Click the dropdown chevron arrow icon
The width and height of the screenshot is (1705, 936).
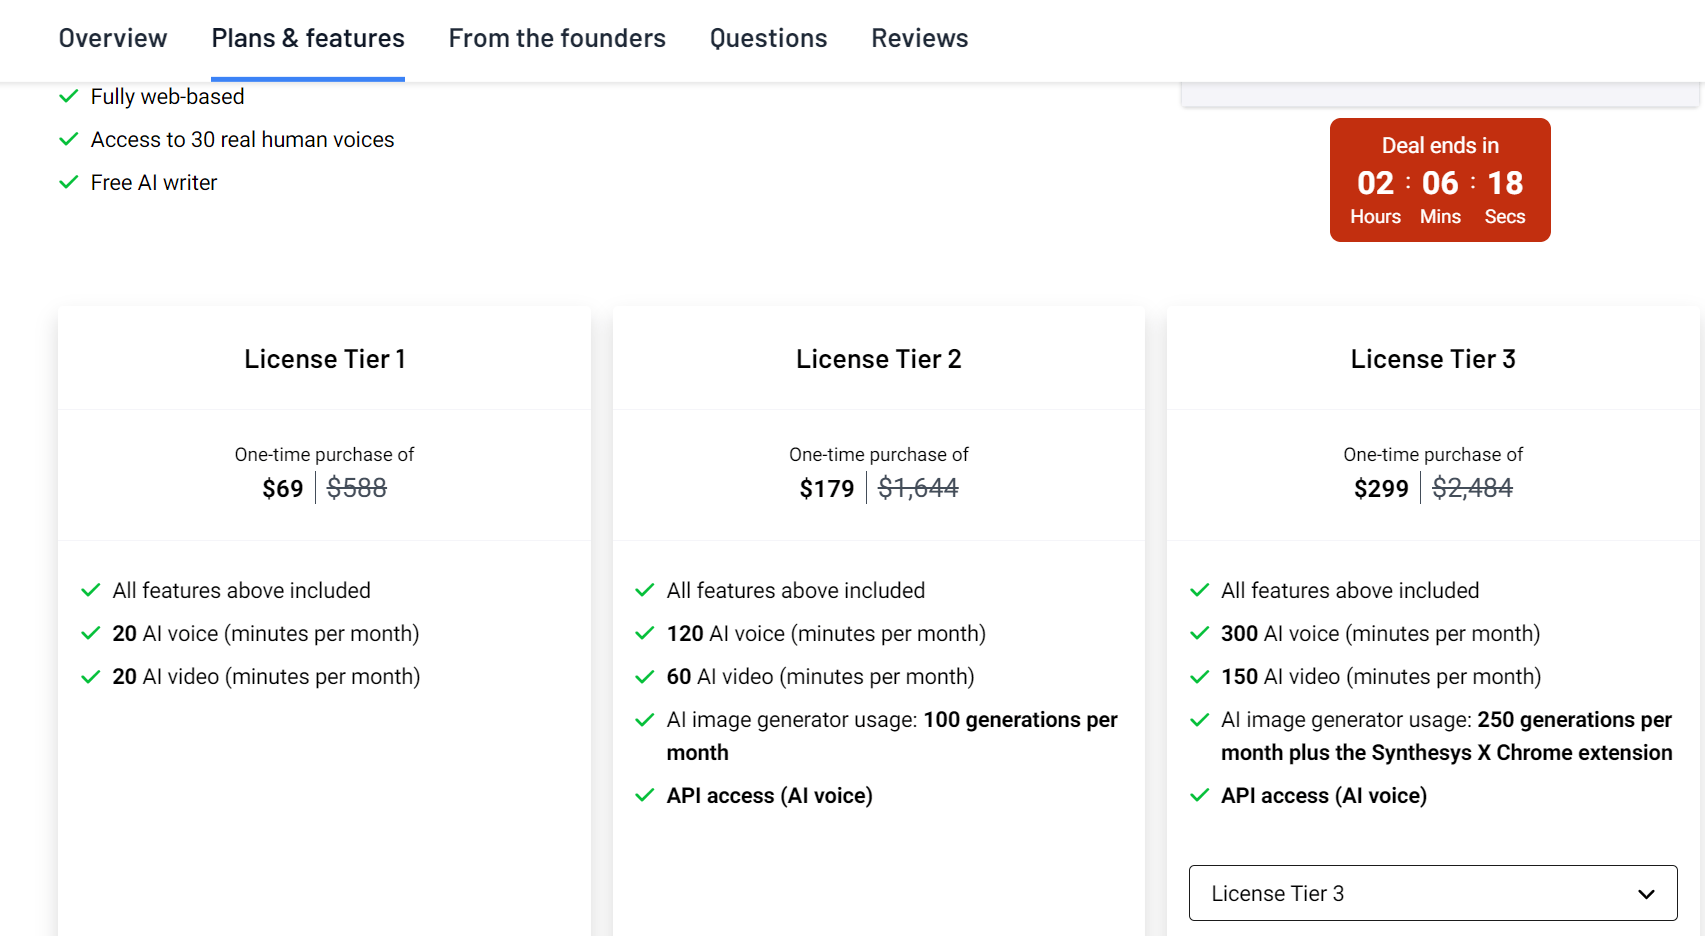coord(1646,894)
